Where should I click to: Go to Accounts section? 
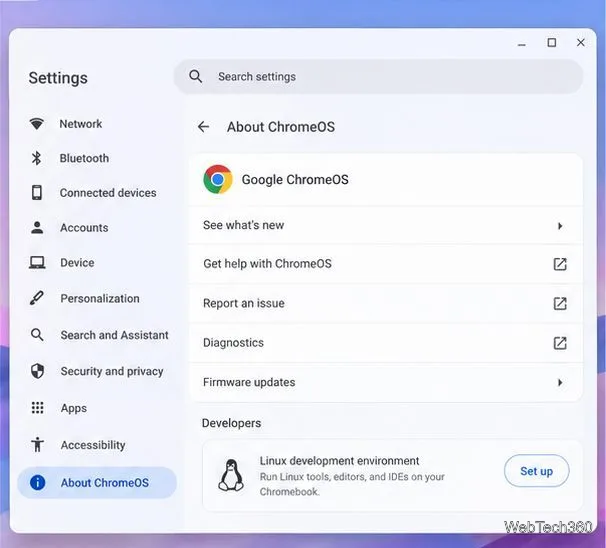[x=97, y=227]
